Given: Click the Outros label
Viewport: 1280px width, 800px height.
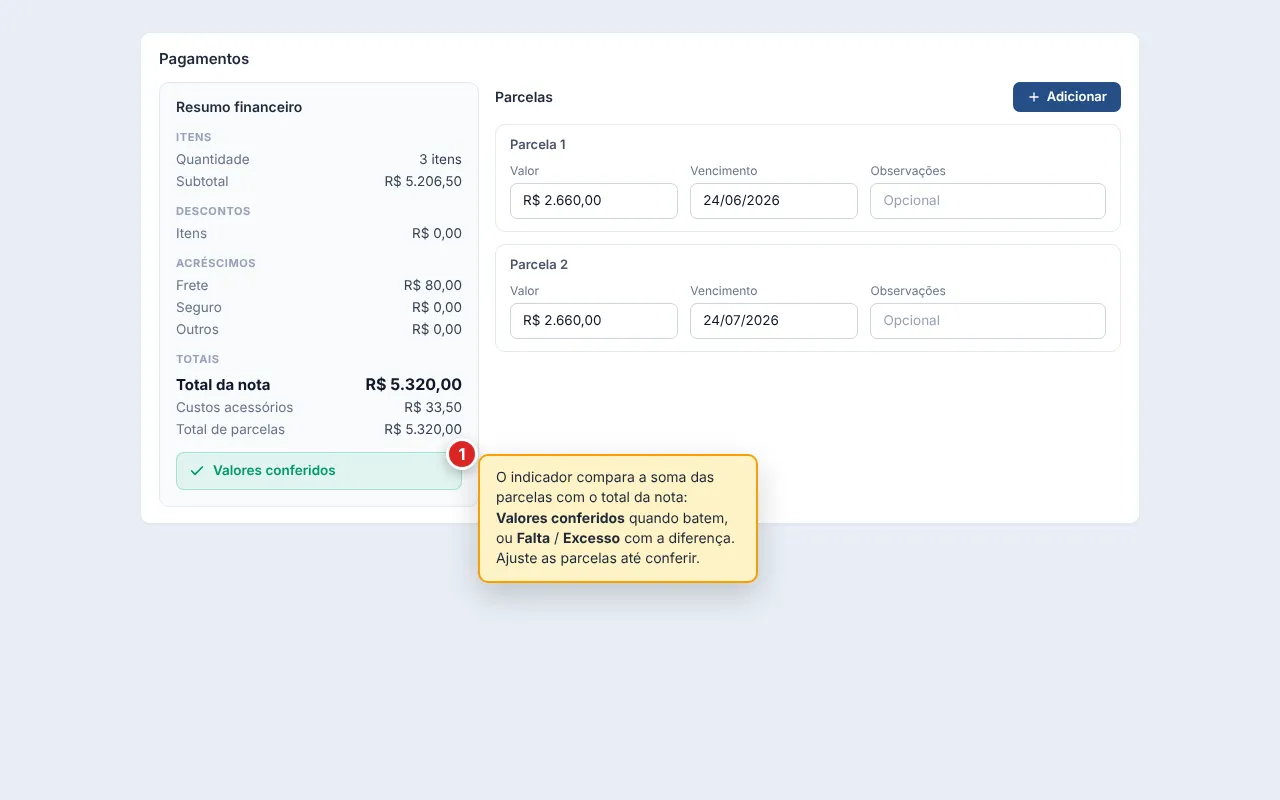Looking at the screenshot, I should tap(197, 330).
